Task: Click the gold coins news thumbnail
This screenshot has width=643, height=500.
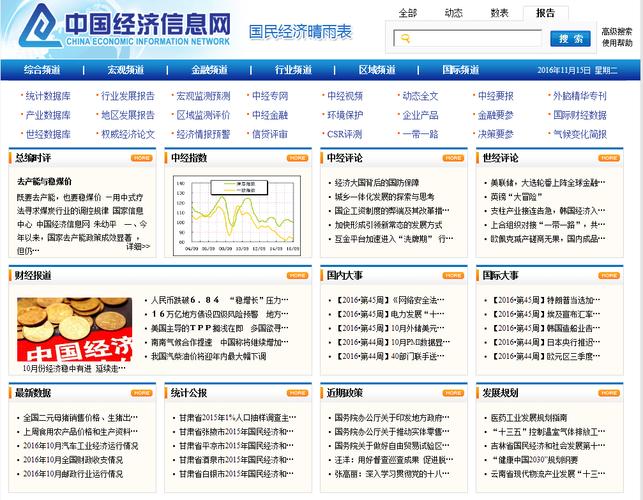Action: coord(75,329)
